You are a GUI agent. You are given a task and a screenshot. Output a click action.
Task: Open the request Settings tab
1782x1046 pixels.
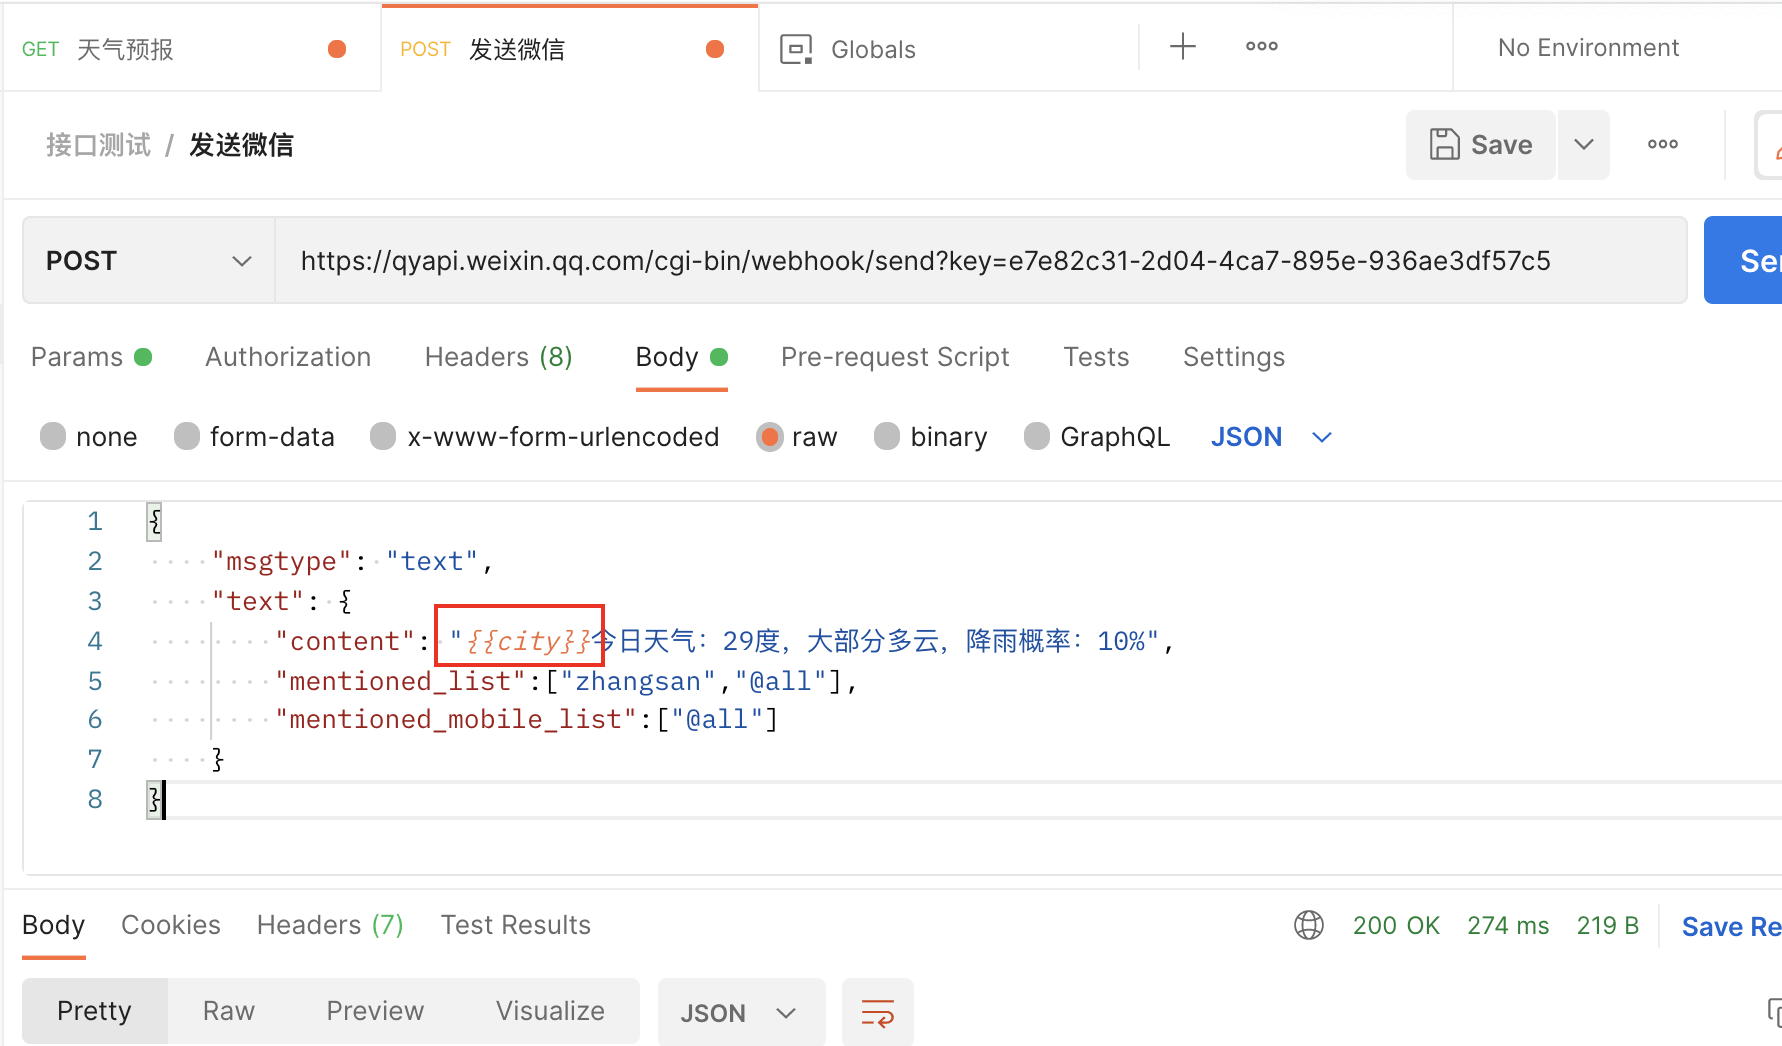(1234, 357)
